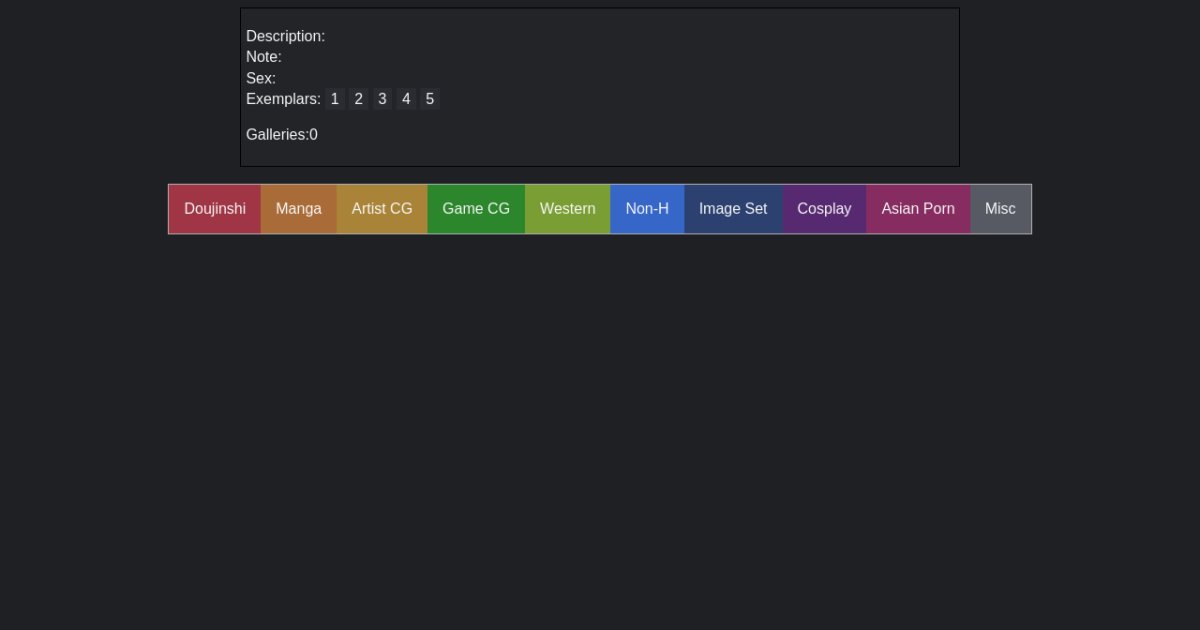Open exemplar link 4
Image resolution: width=1200 pixels, height=630 pixels.
click(x=406, y=99)
